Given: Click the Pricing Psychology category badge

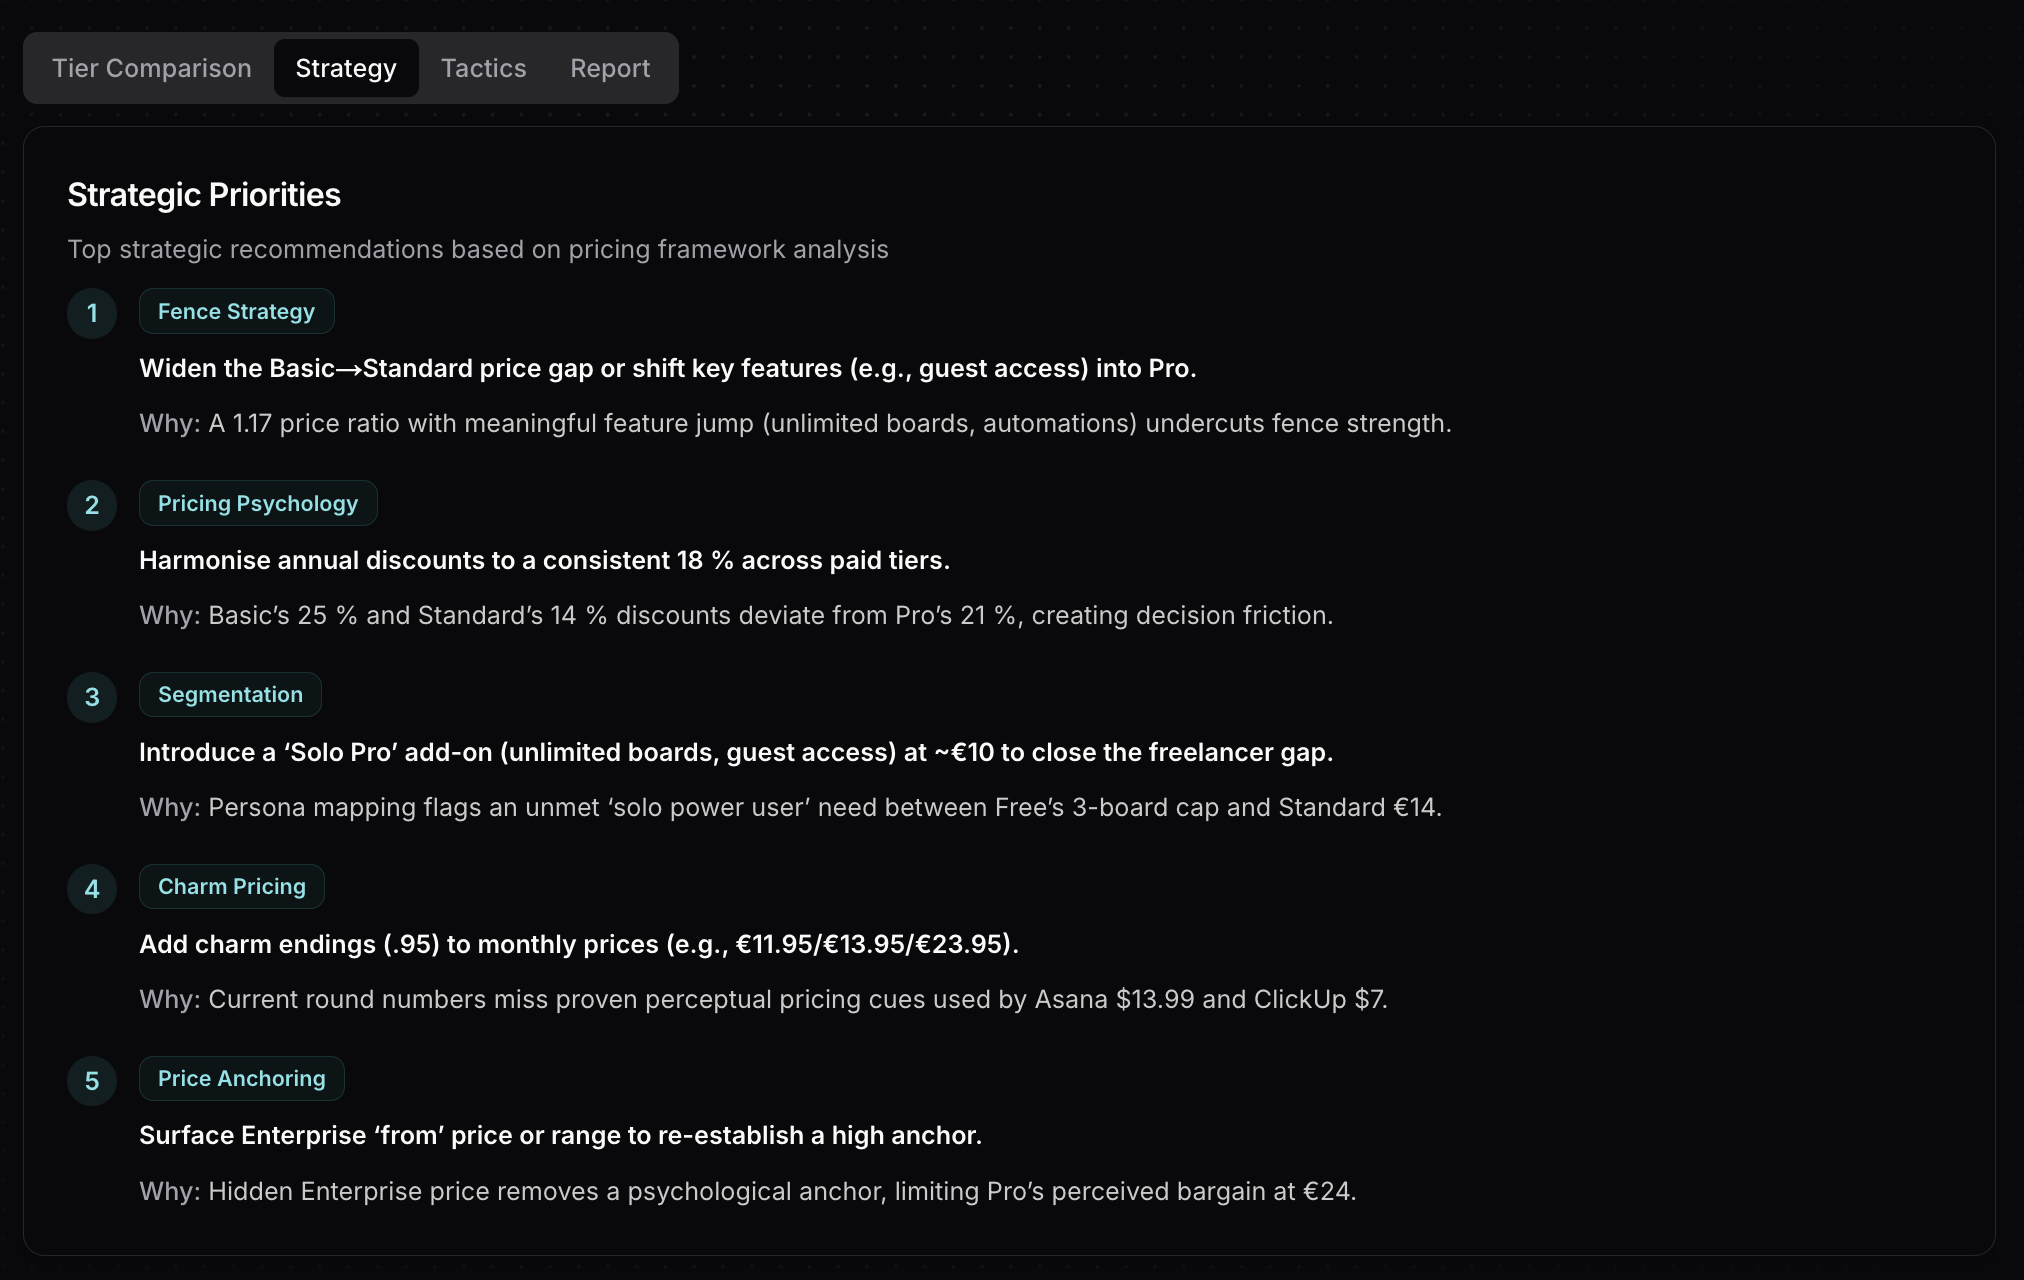Looking at the screenshot, I should coord(258,503).
